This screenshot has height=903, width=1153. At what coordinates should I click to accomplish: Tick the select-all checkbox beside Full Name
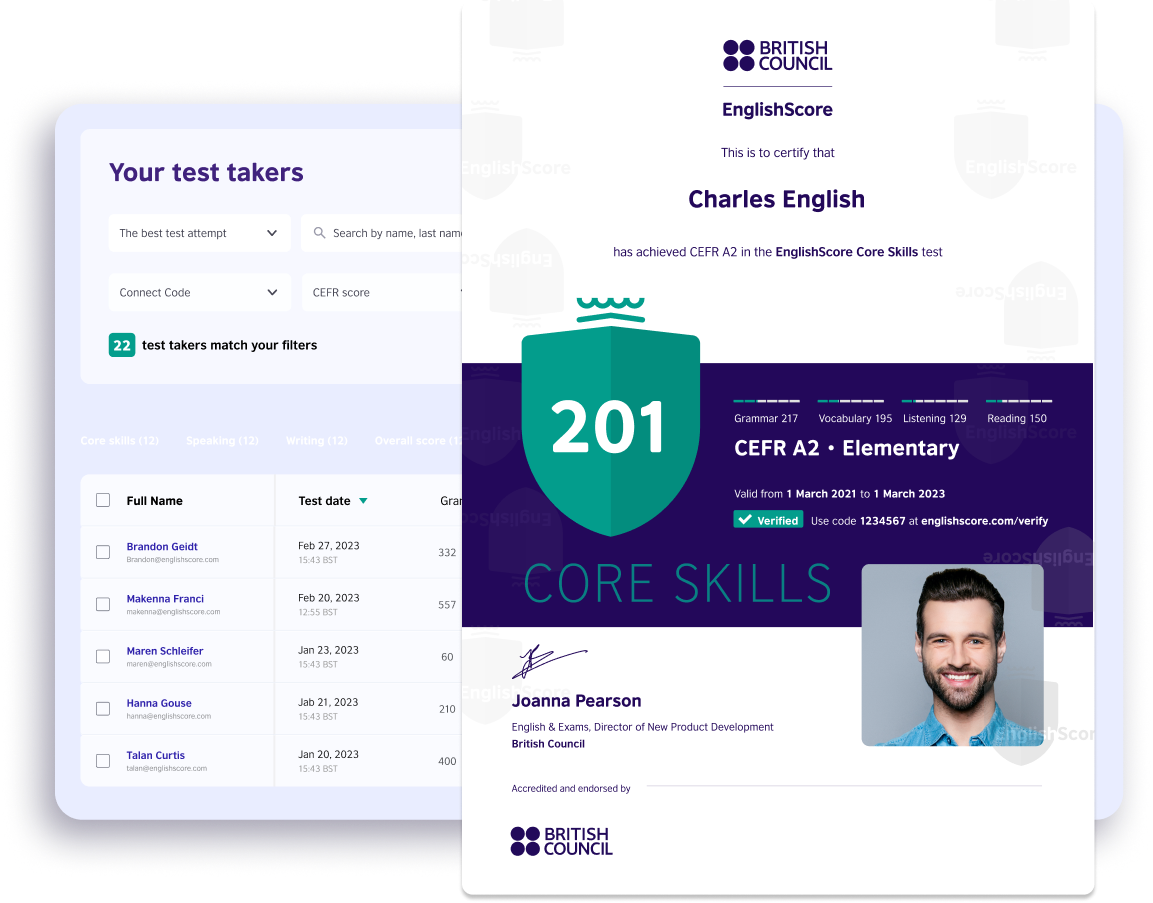[103, 500]
